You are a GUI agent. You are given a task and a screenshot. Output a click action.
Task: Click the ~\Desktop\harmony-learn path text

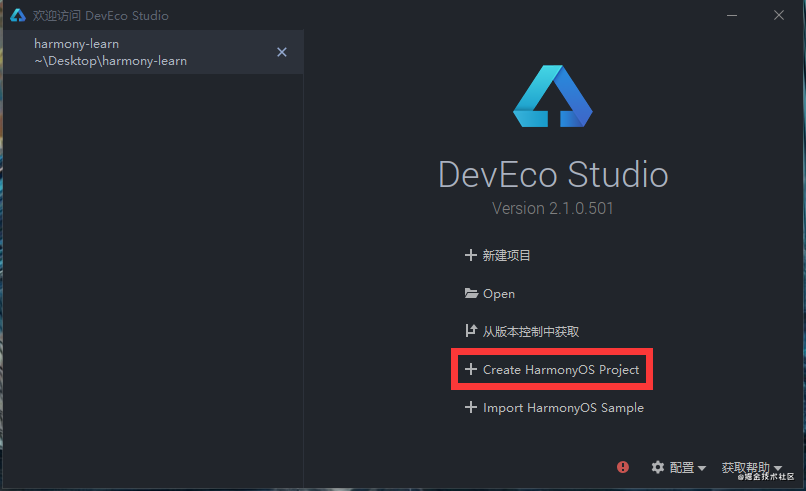tap(111, 61)
